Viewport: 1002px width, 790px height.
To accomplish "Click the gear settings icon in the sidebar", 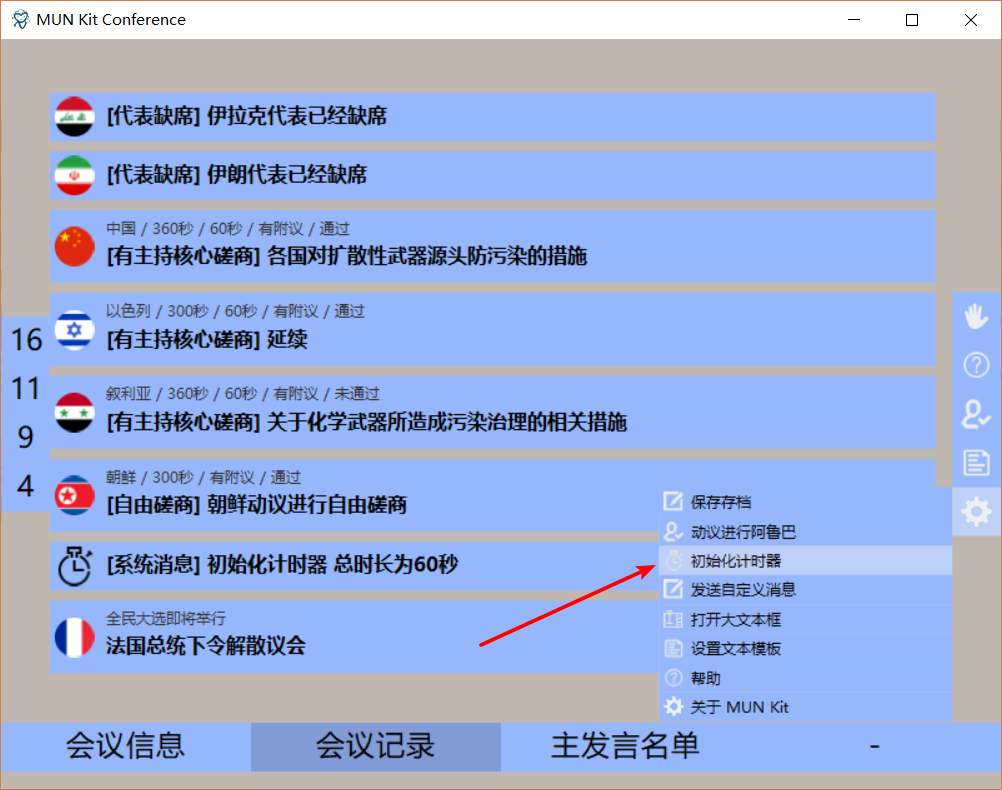I will (976, 511).
